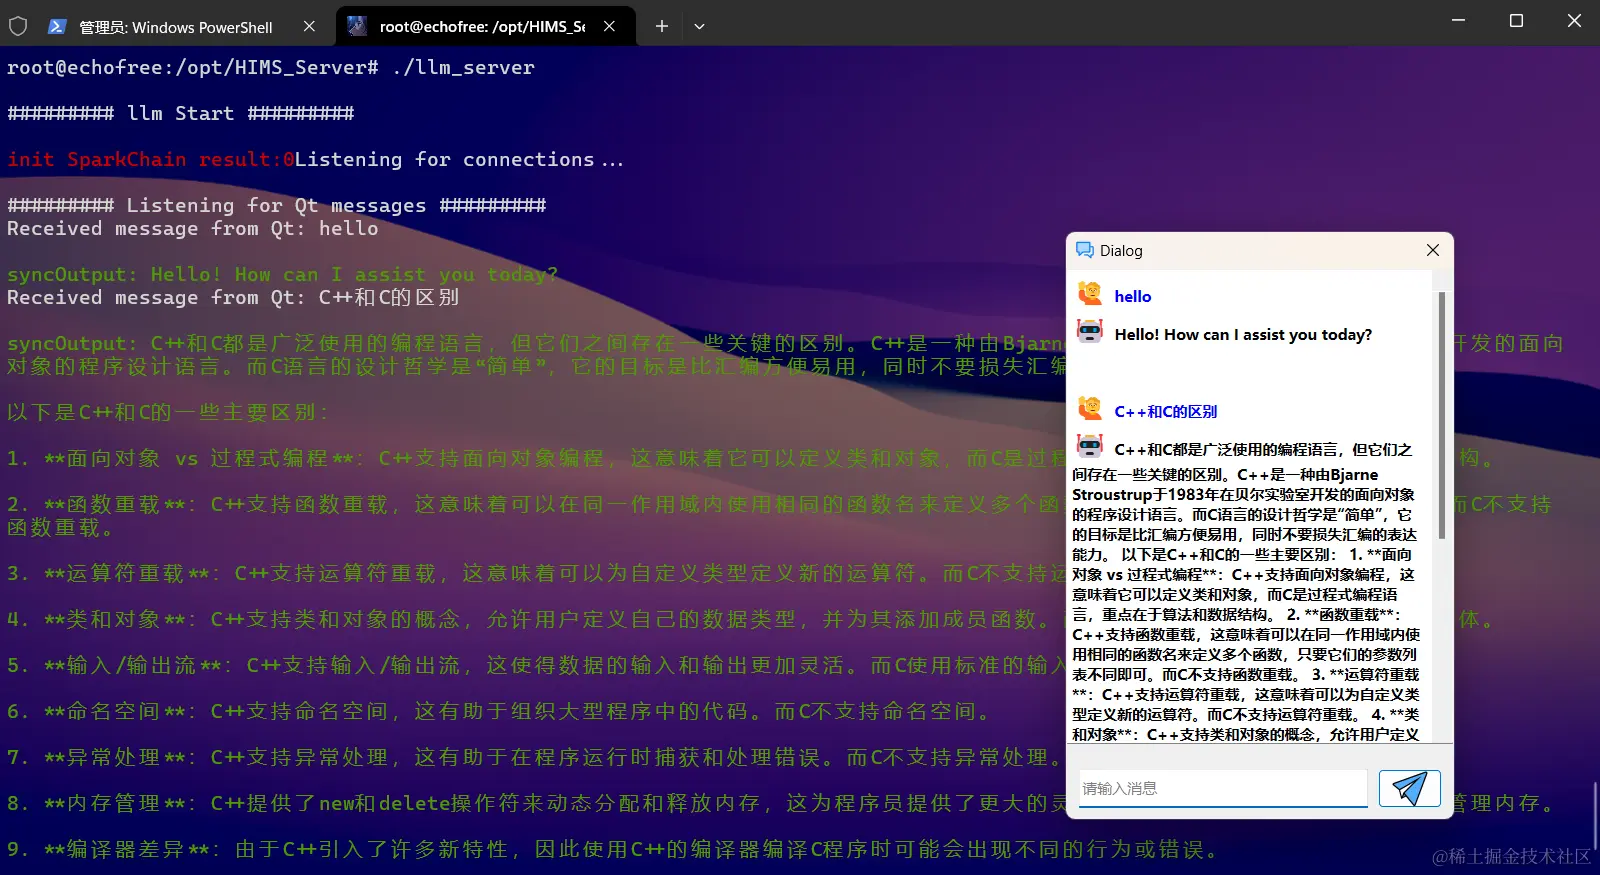The width and height of the screenshot is (1600, 875).
Task: Click the "llm Start" banner line
Action: click(180, 113)
